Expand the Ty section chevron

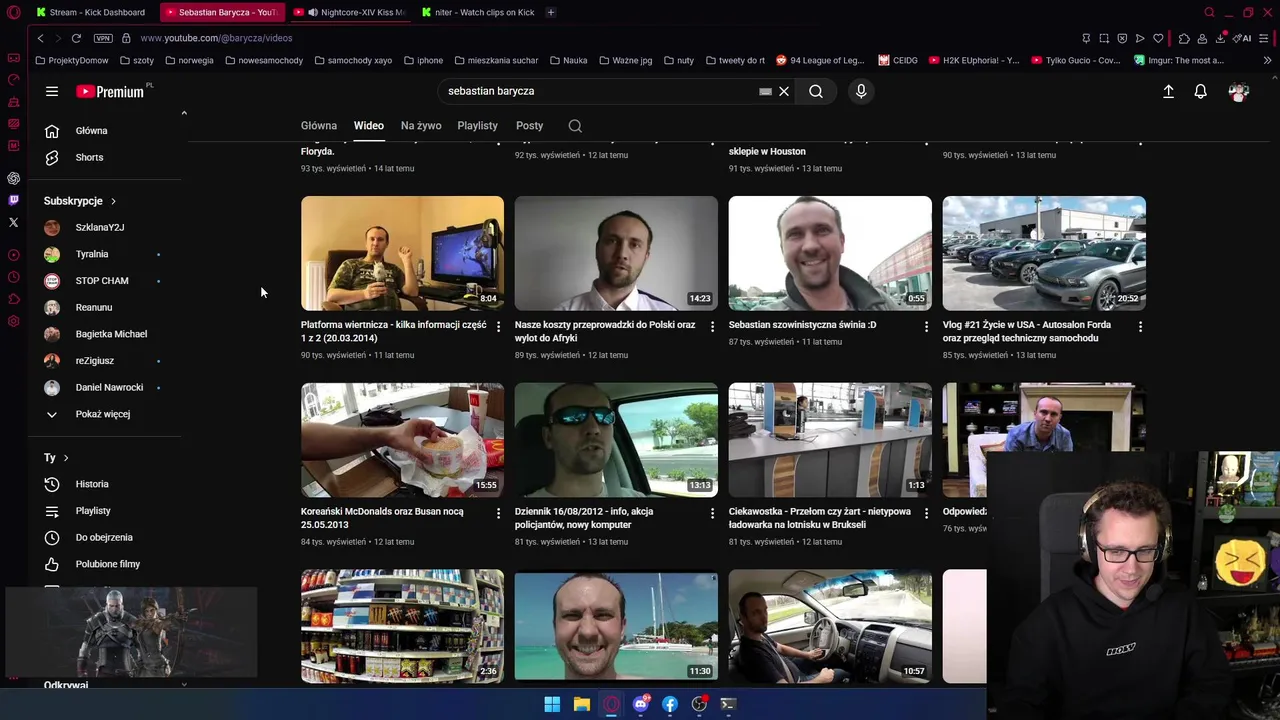click(x=66, y=458)
